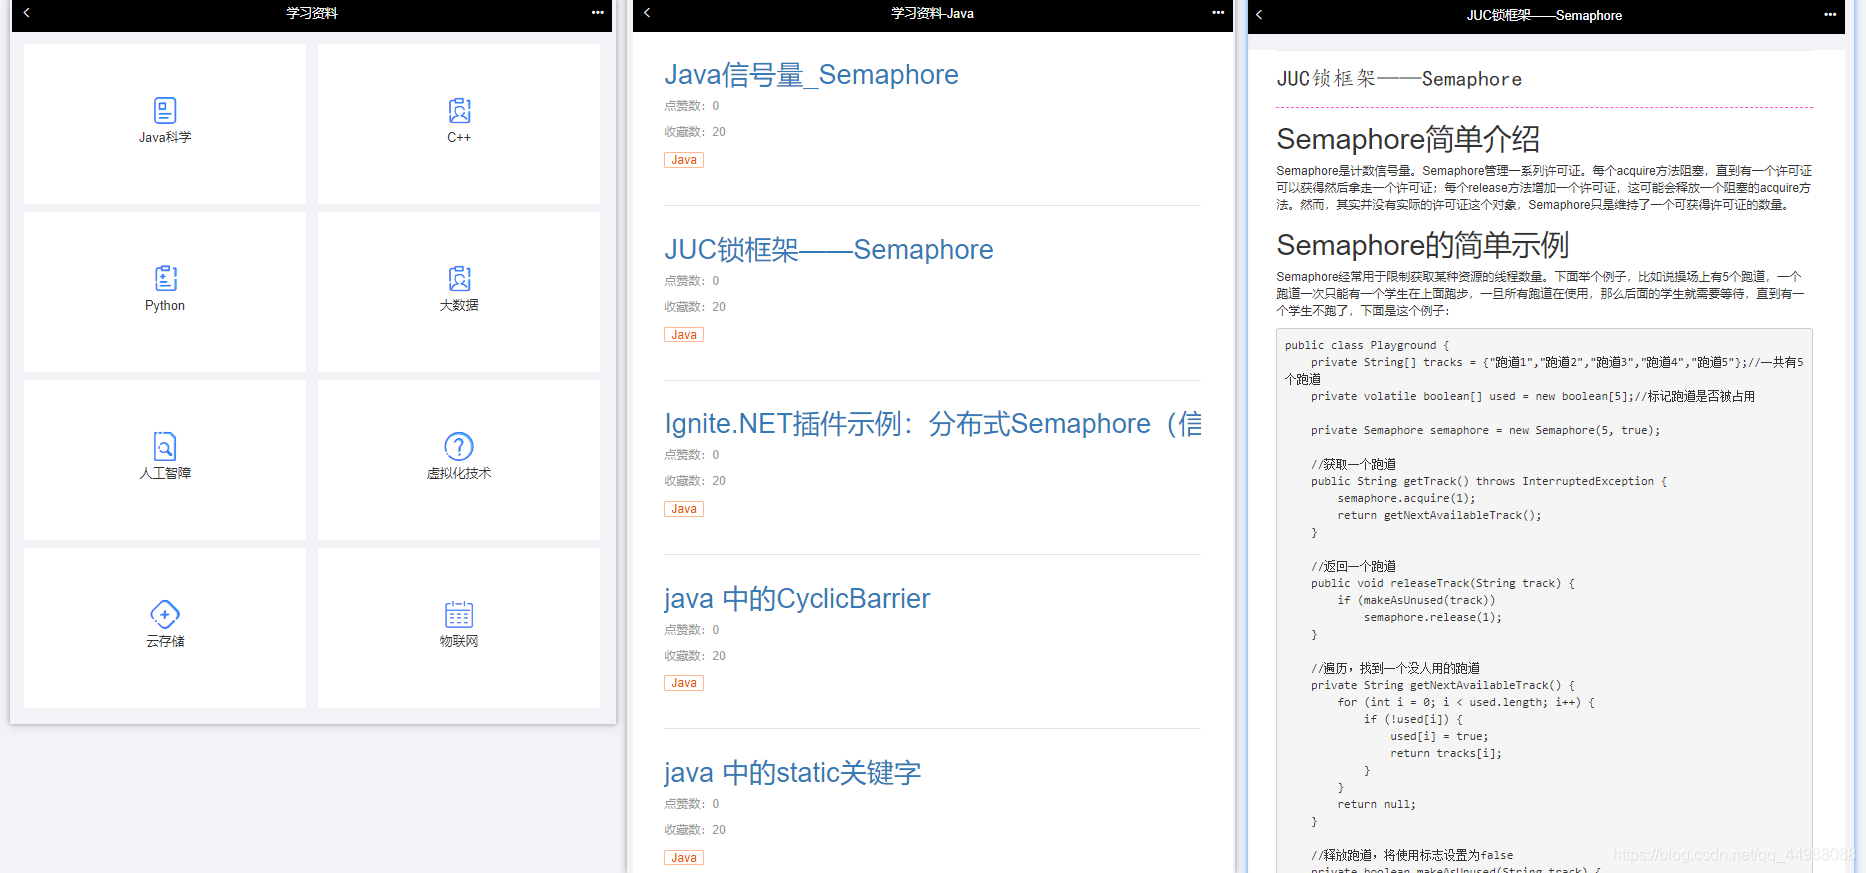Click 收藏数 count under Java信号量_Semaphore
Screen dimensions: 1866x873
pos(695,132)
